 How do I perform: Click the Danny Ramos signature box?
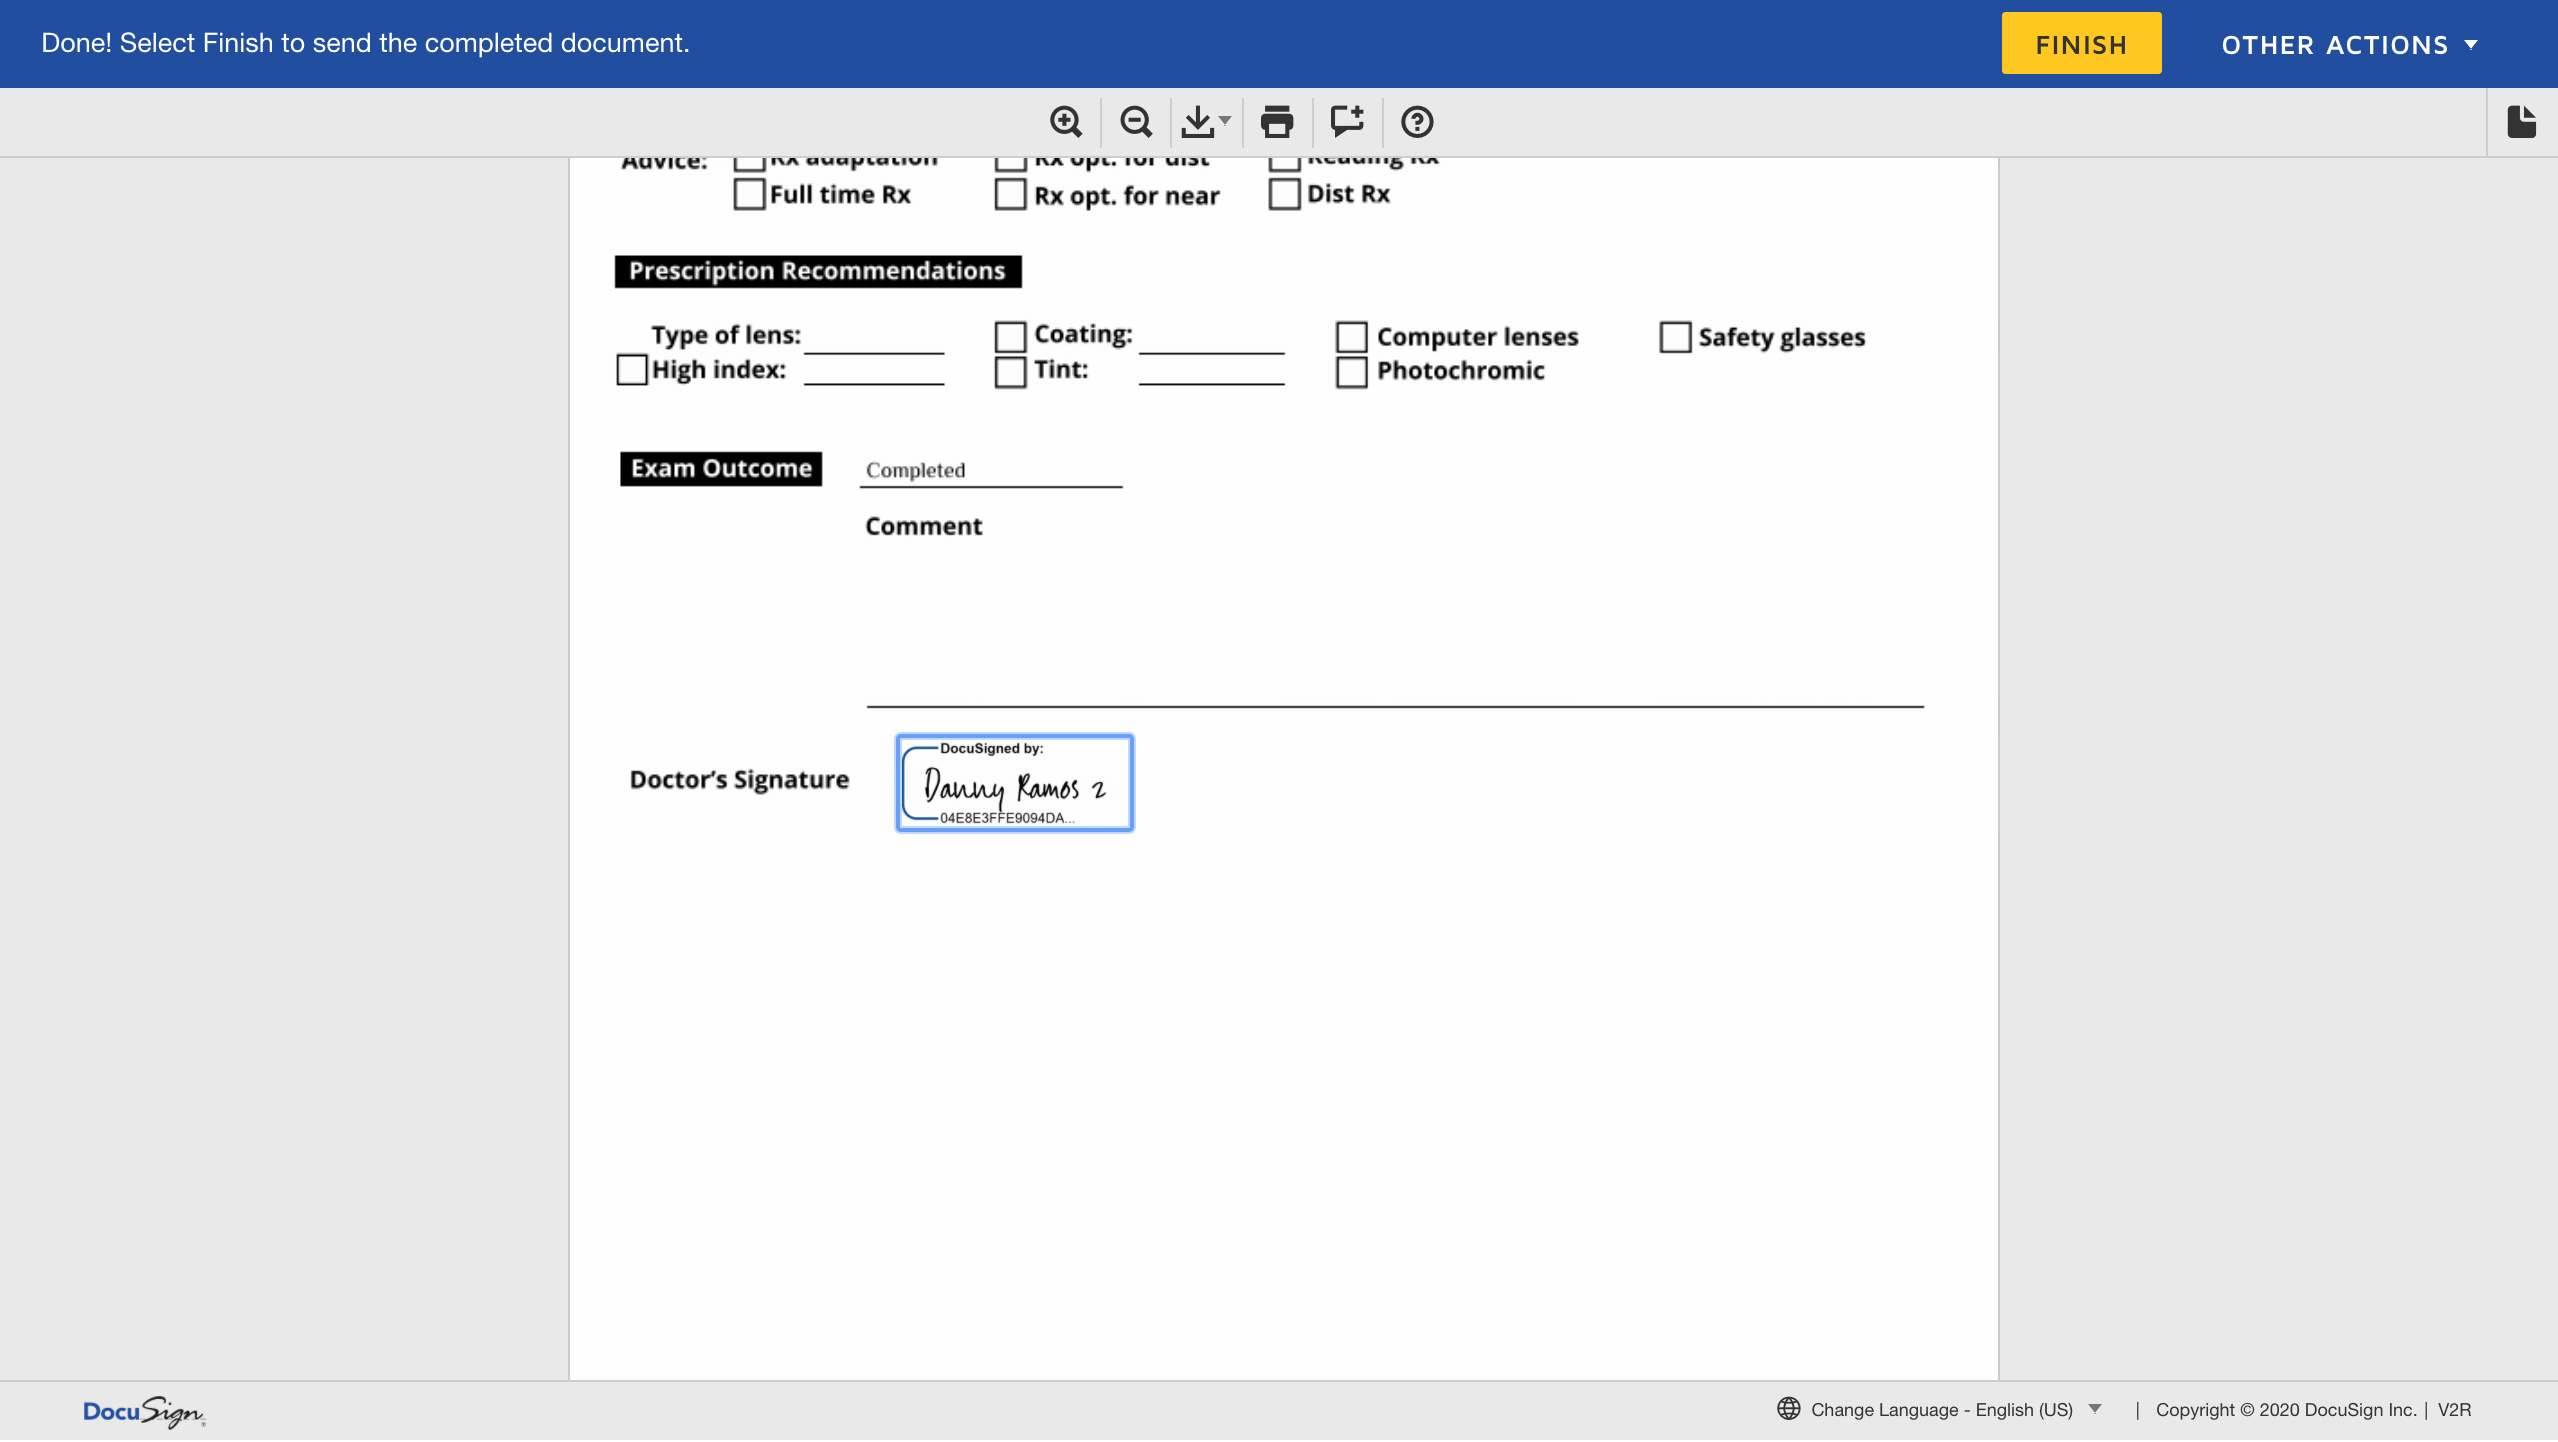point(1014,783)
